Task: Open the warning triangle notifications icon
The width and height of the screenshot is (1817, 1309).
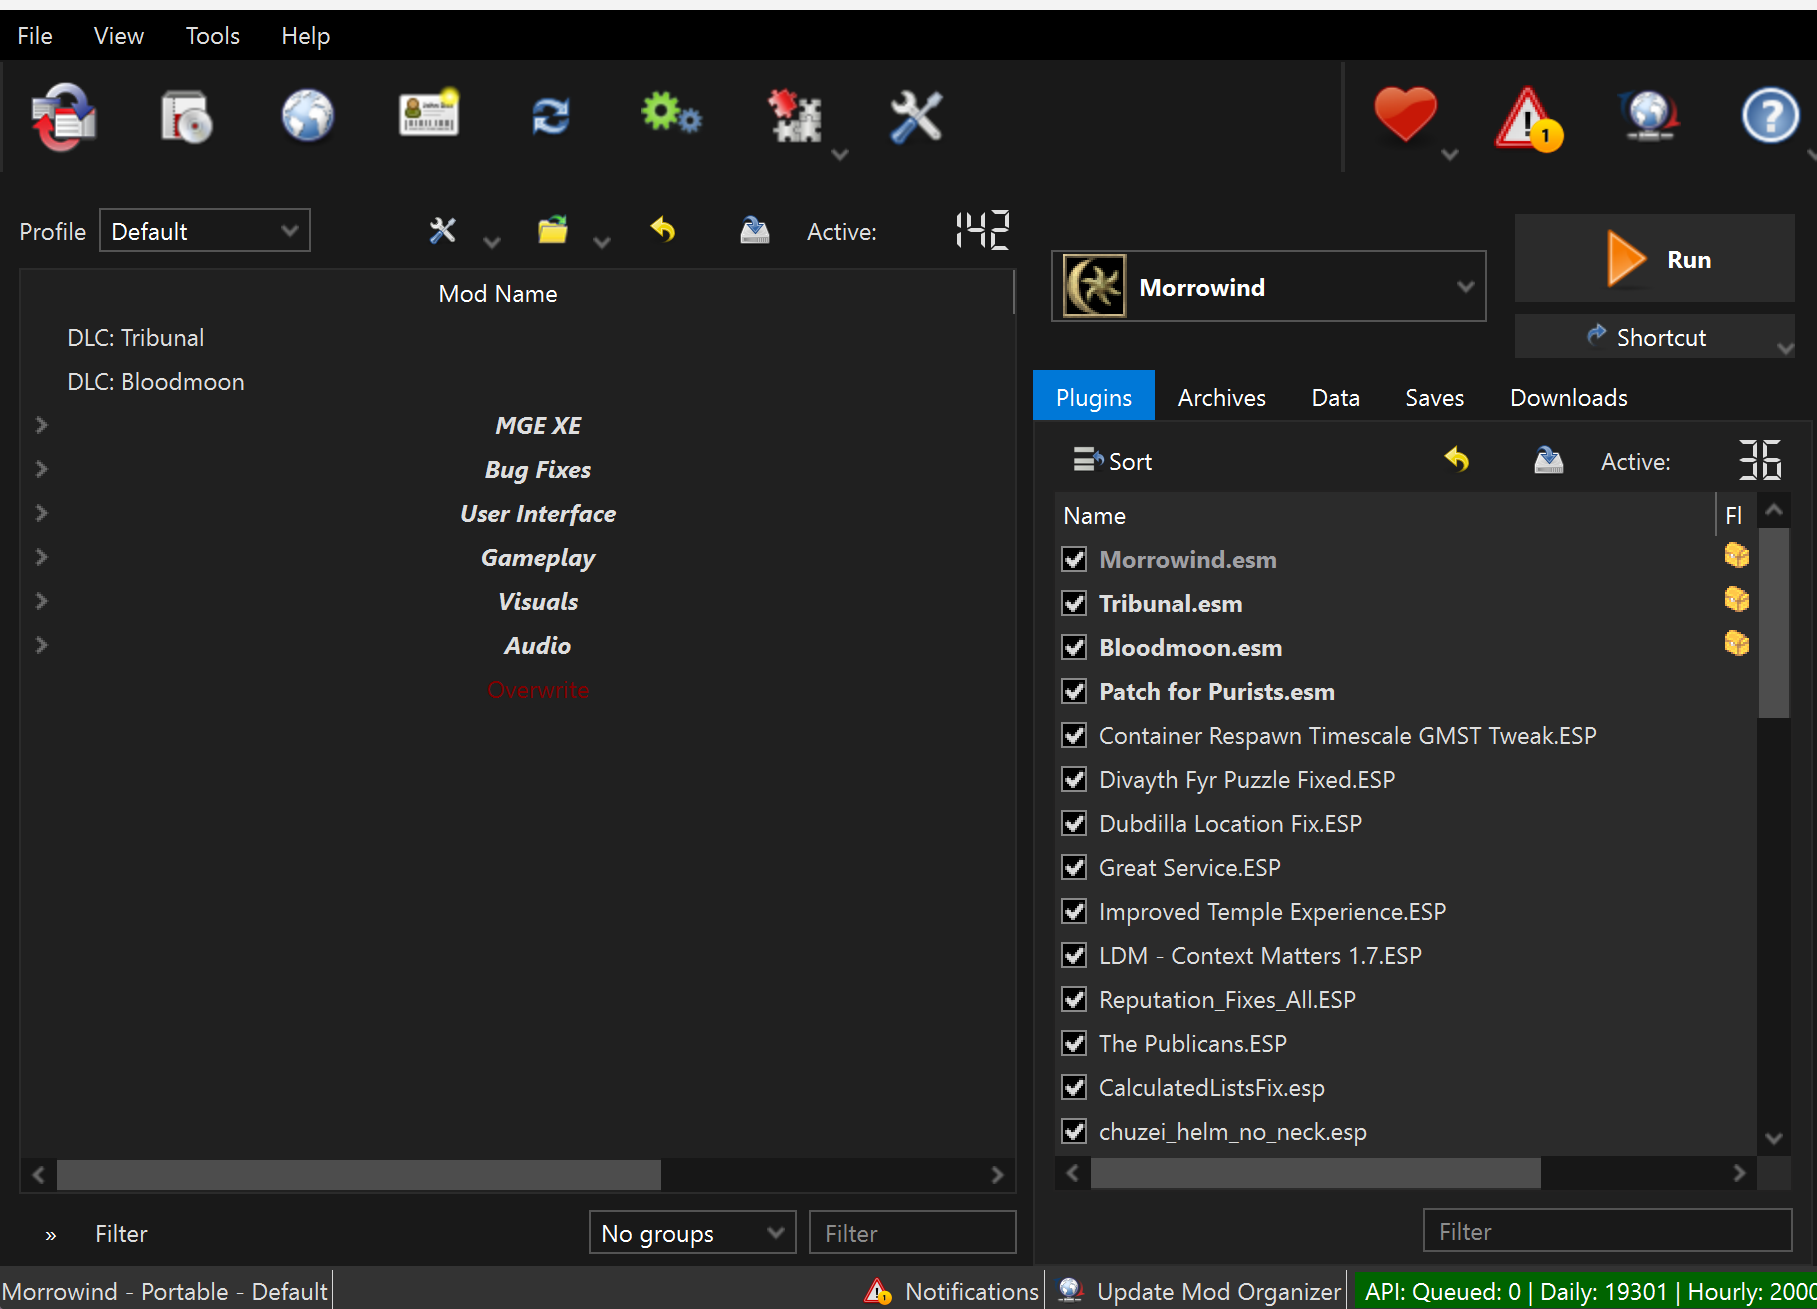Action: (x=1528, y=118)
